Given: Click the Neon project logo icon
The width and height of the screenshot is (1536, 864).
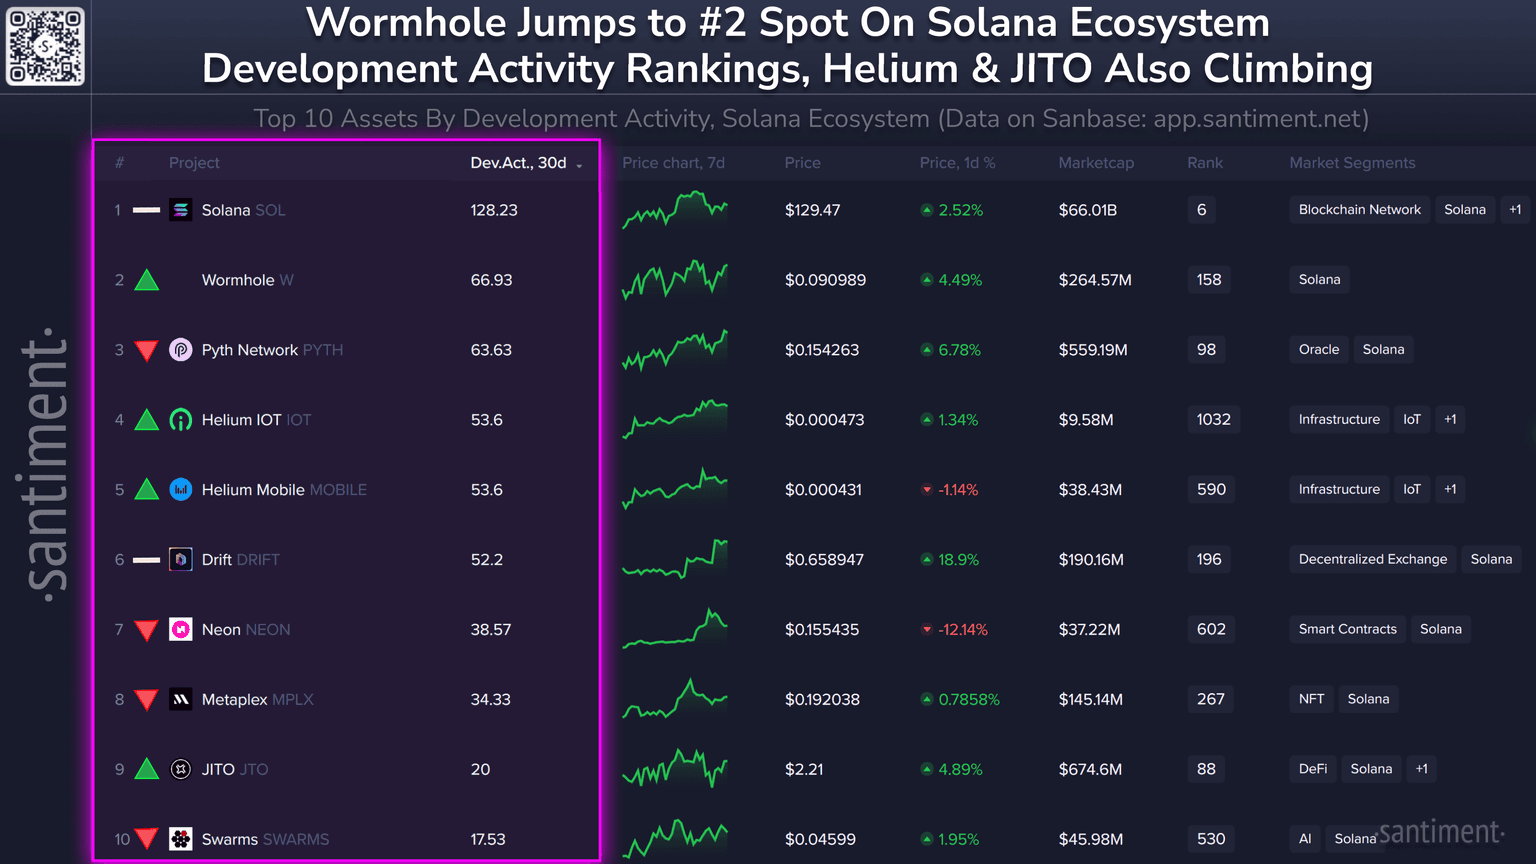Looking at the screenshot, I should point(180,630).
